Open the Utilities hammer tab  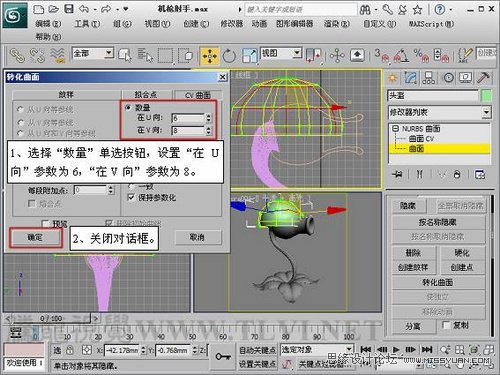tap(483, 78)
